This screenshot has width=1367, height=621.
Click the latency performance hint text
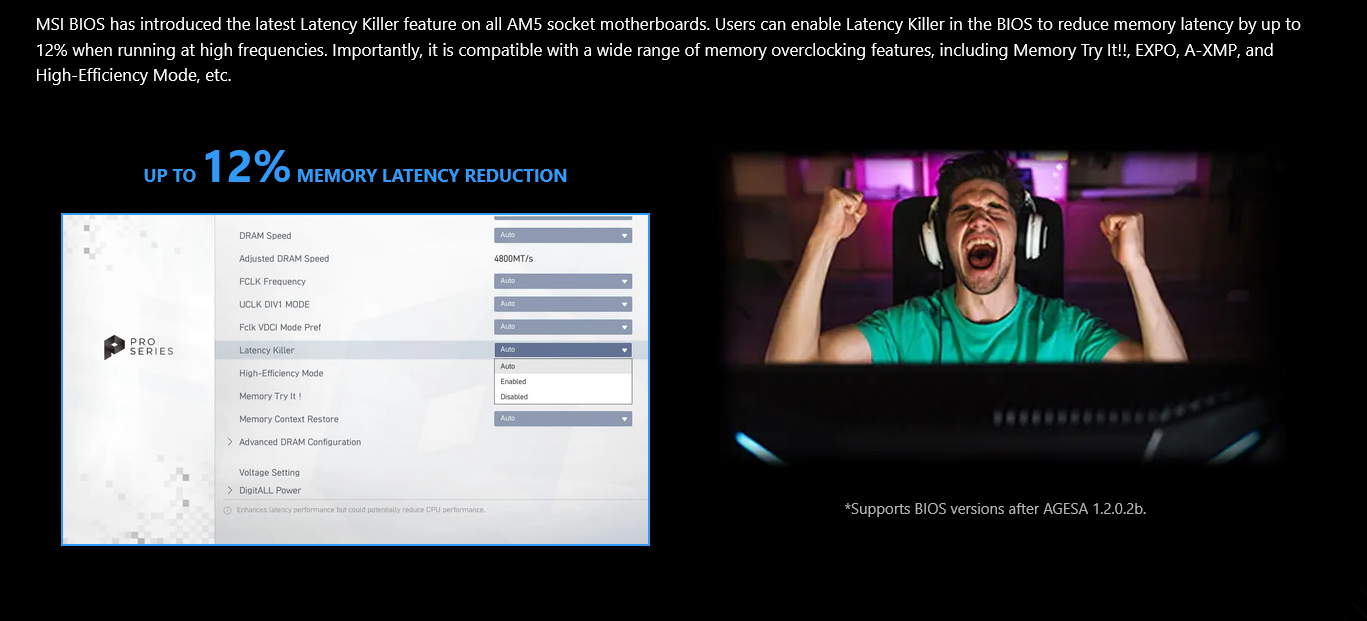click(x=361, y=510)
